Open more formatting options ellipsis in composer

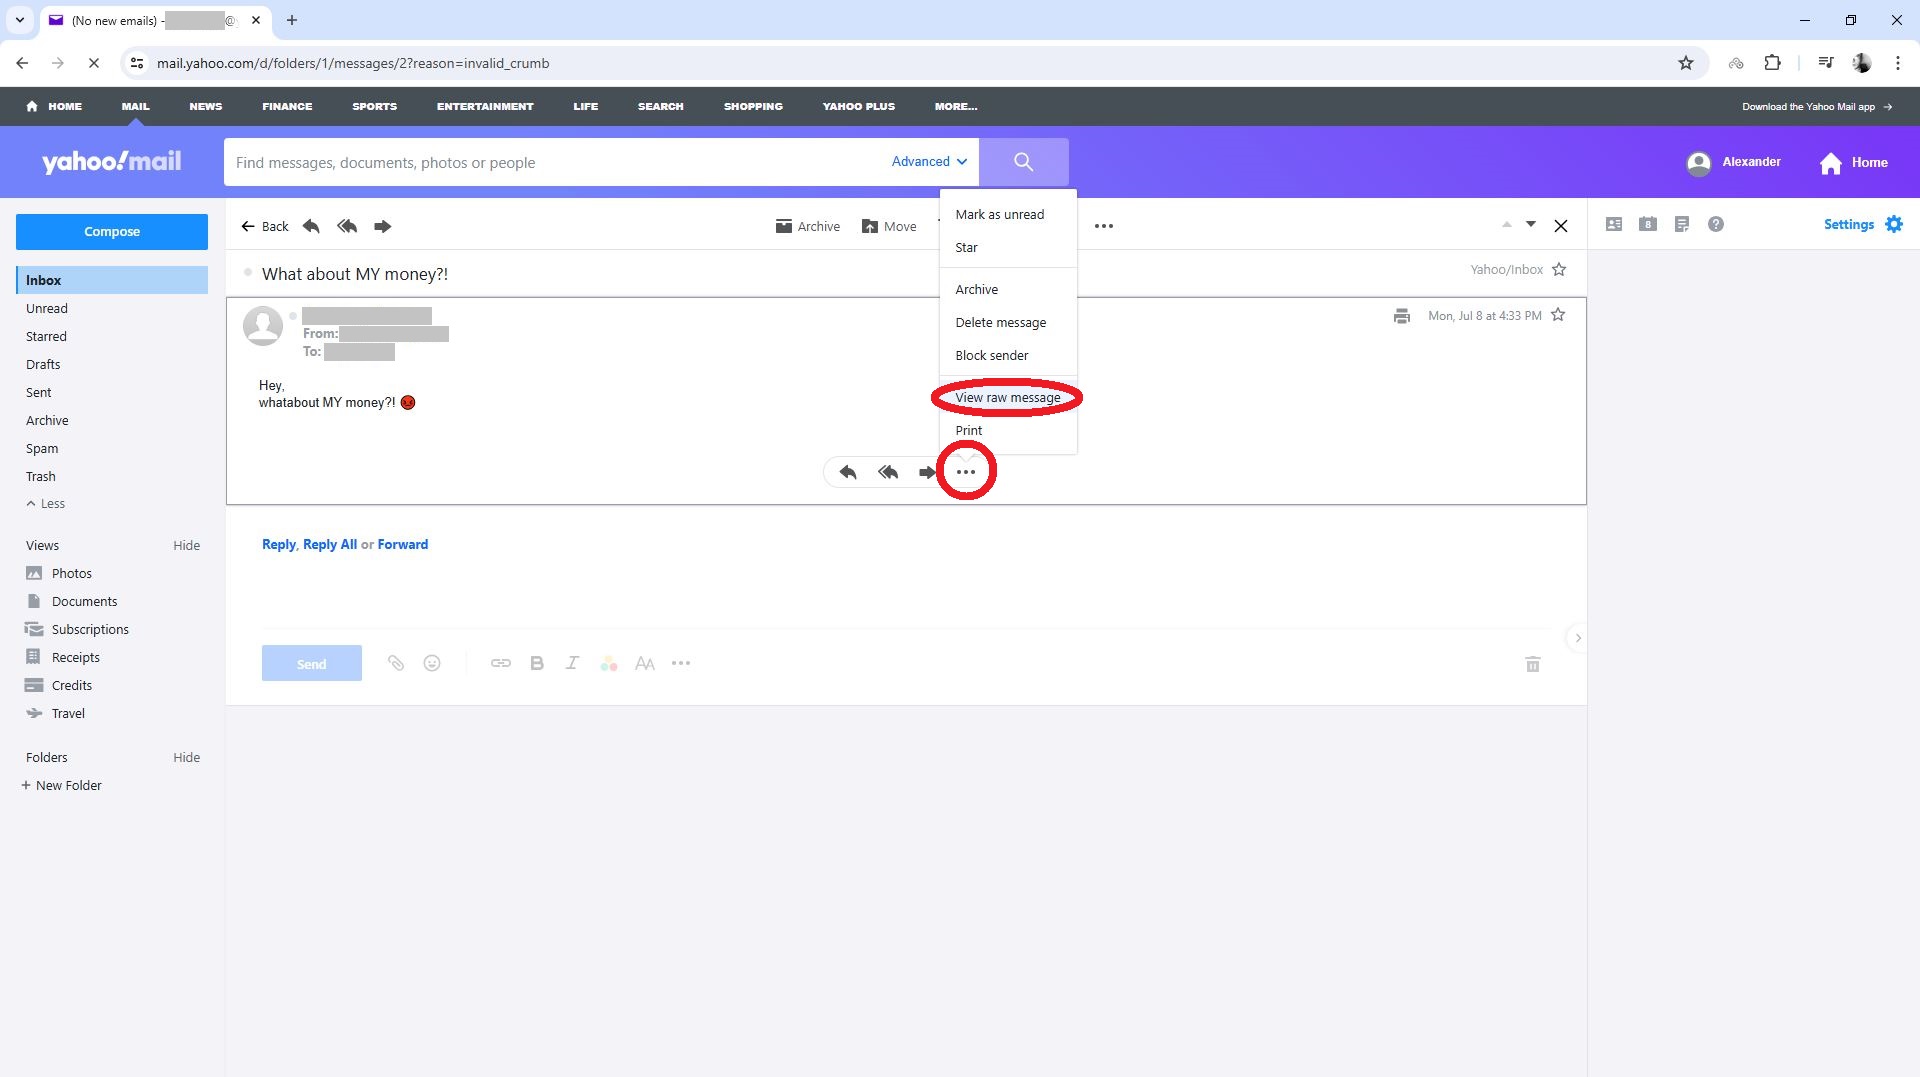(681, 663)
